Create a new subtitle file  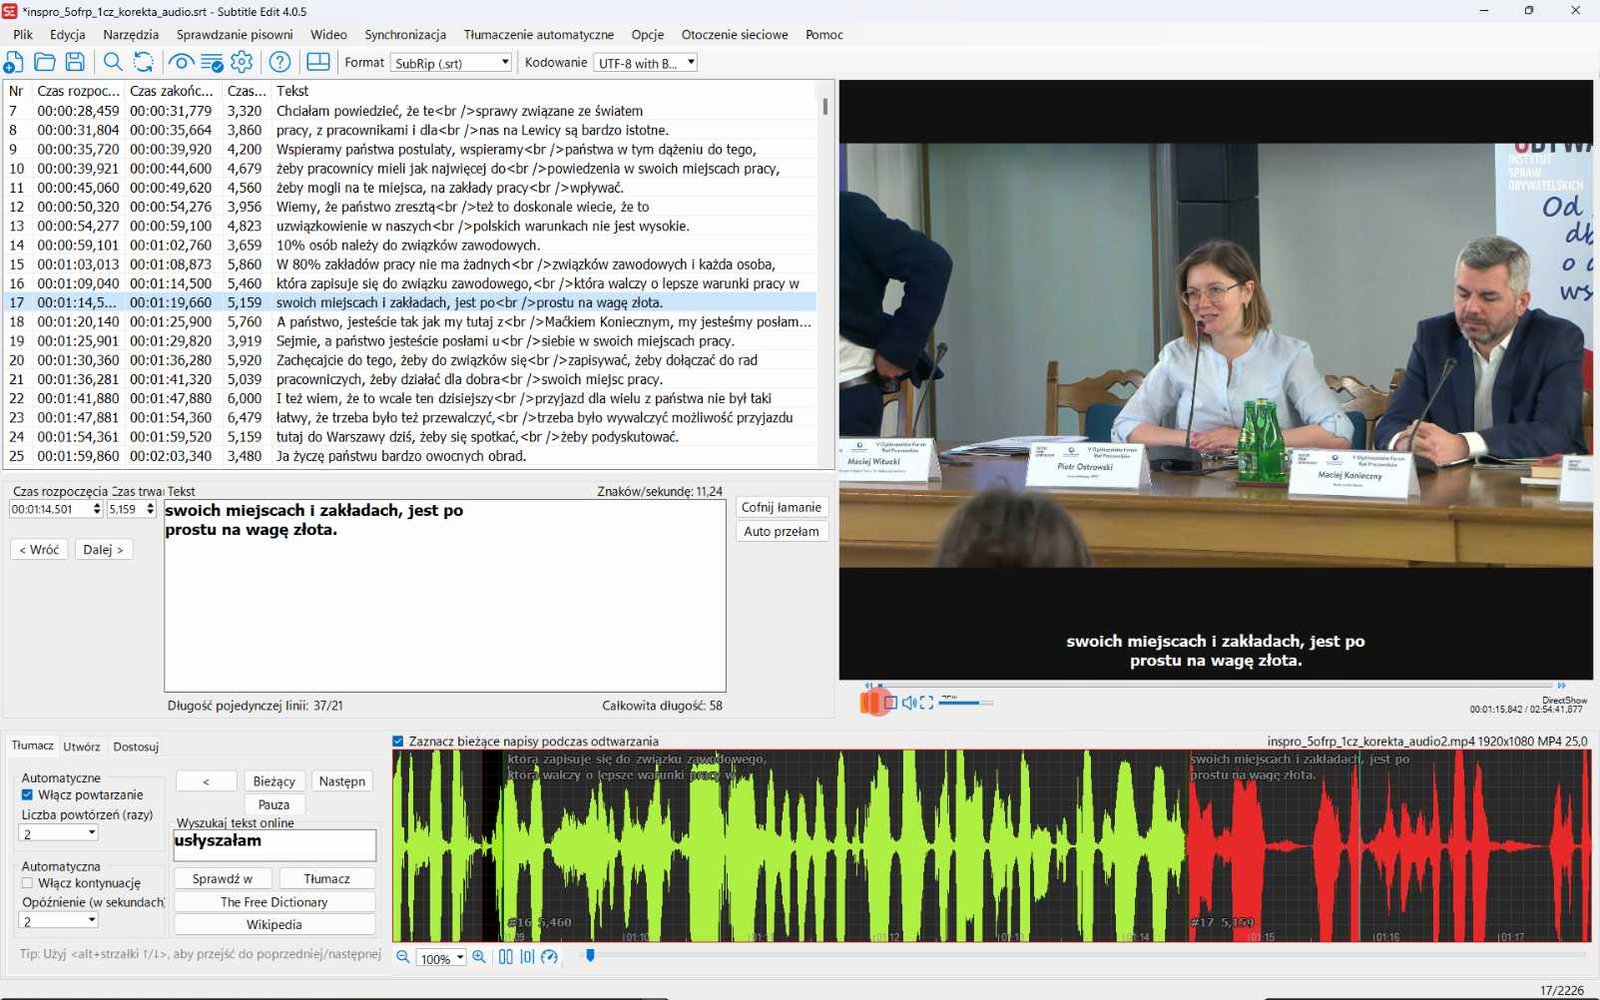(x=14, y=62)
